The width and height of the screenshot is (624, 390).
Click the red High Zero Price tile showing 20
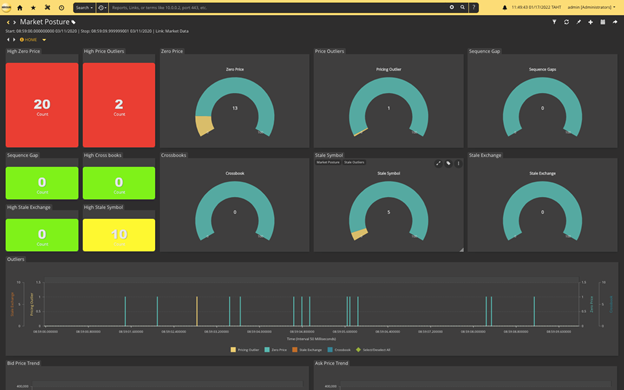tap(42, 105)
